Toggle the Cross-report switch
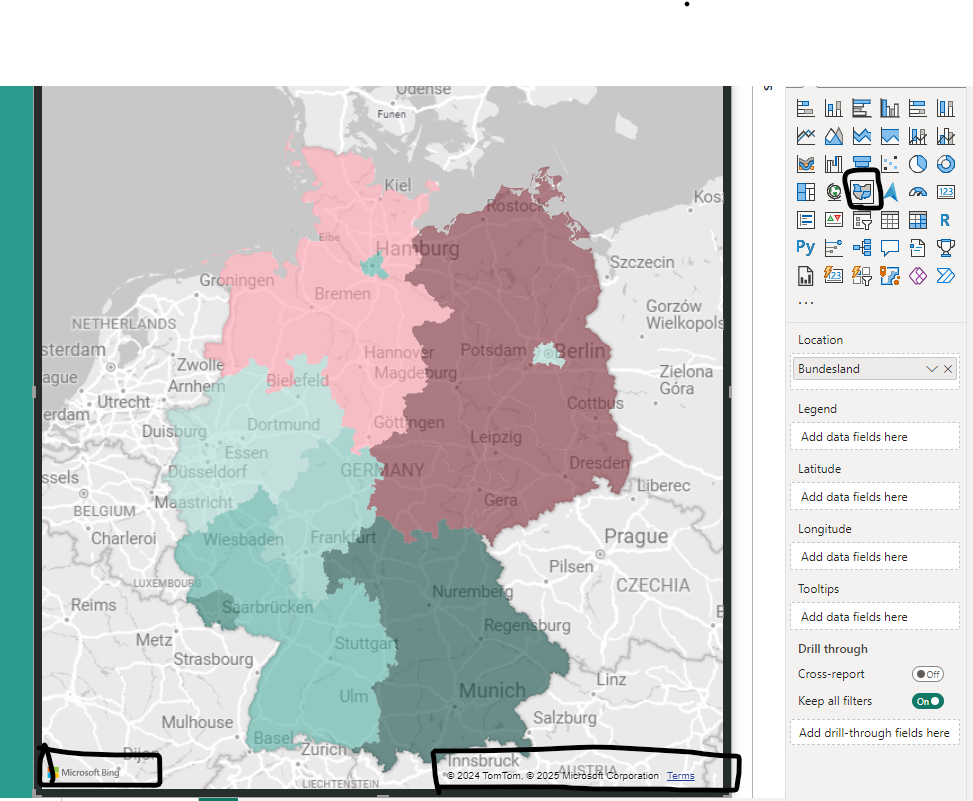 point(928,674)
